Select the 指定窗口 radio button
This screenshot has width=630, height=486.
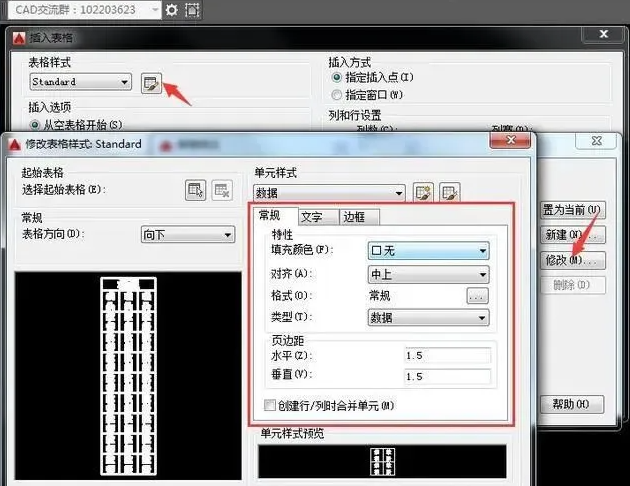tap(336, 95)
